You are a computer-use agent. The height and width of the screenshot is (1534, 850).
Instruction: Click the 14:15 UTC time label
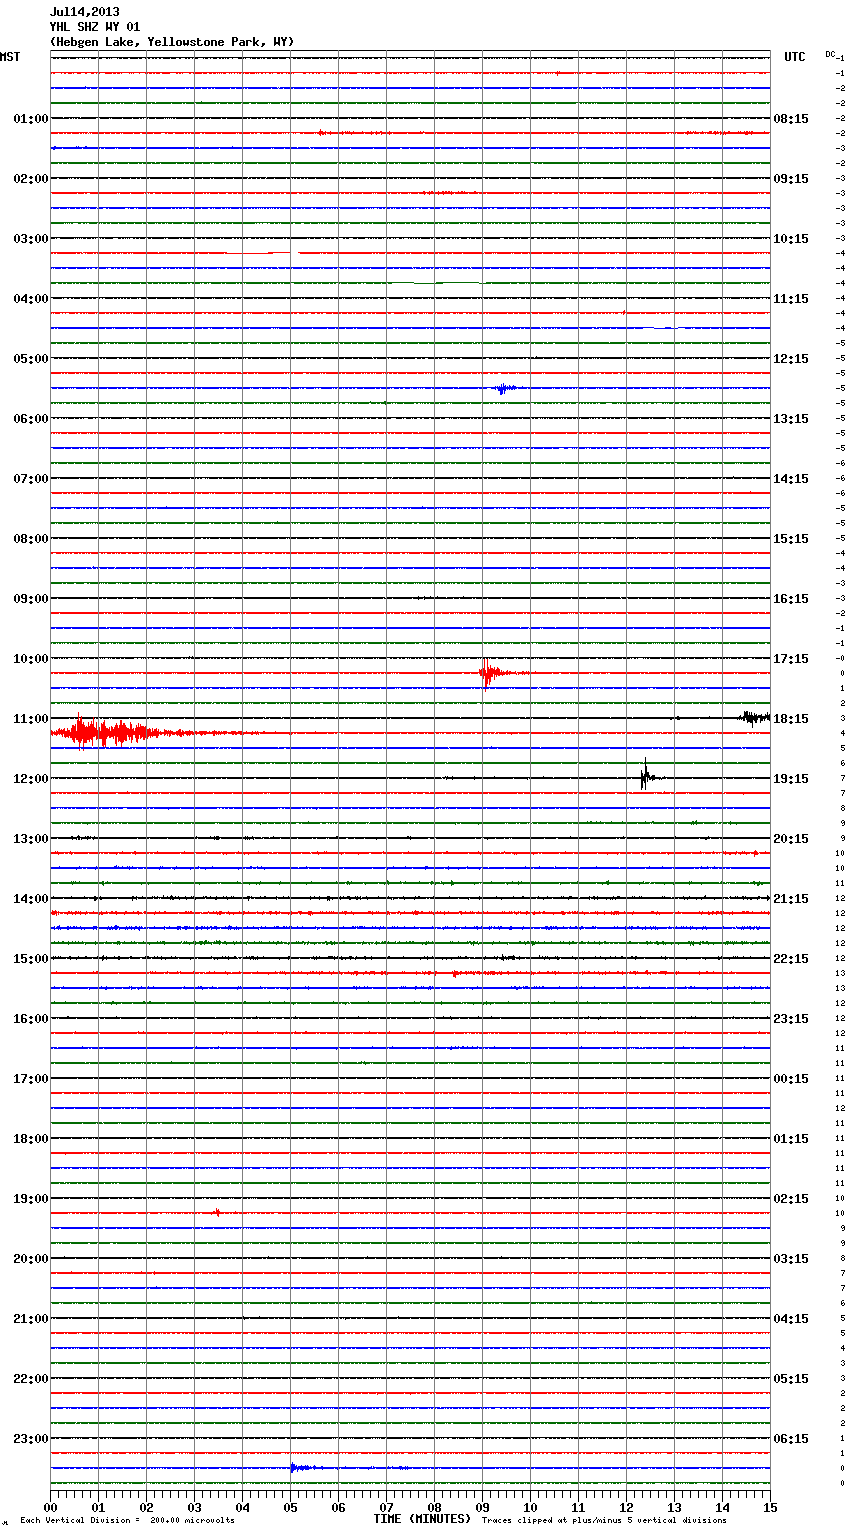pyautogui.click(x=791, y=479)
